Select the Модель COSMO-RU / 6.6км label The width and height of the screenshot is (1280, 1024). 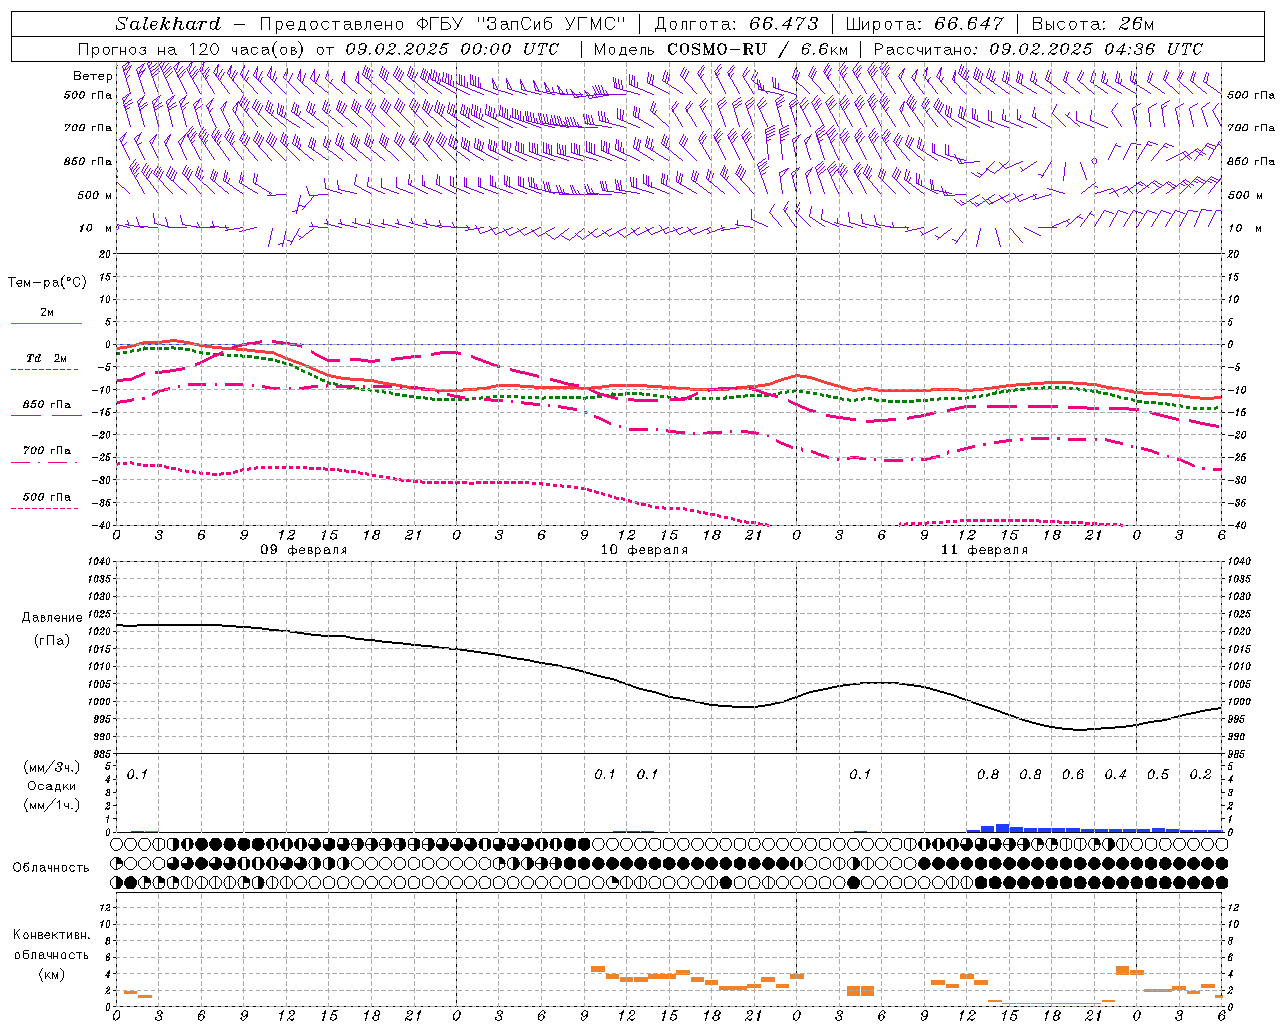coord(721,49)
